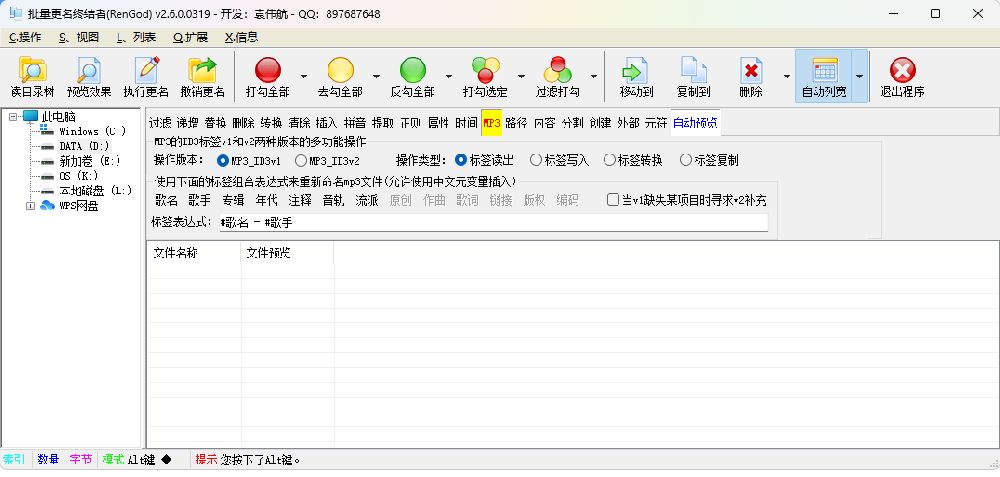This screenshot has height=477, width=1000.
Task: Switch to the 路径 tab
Action: point(516,123)
